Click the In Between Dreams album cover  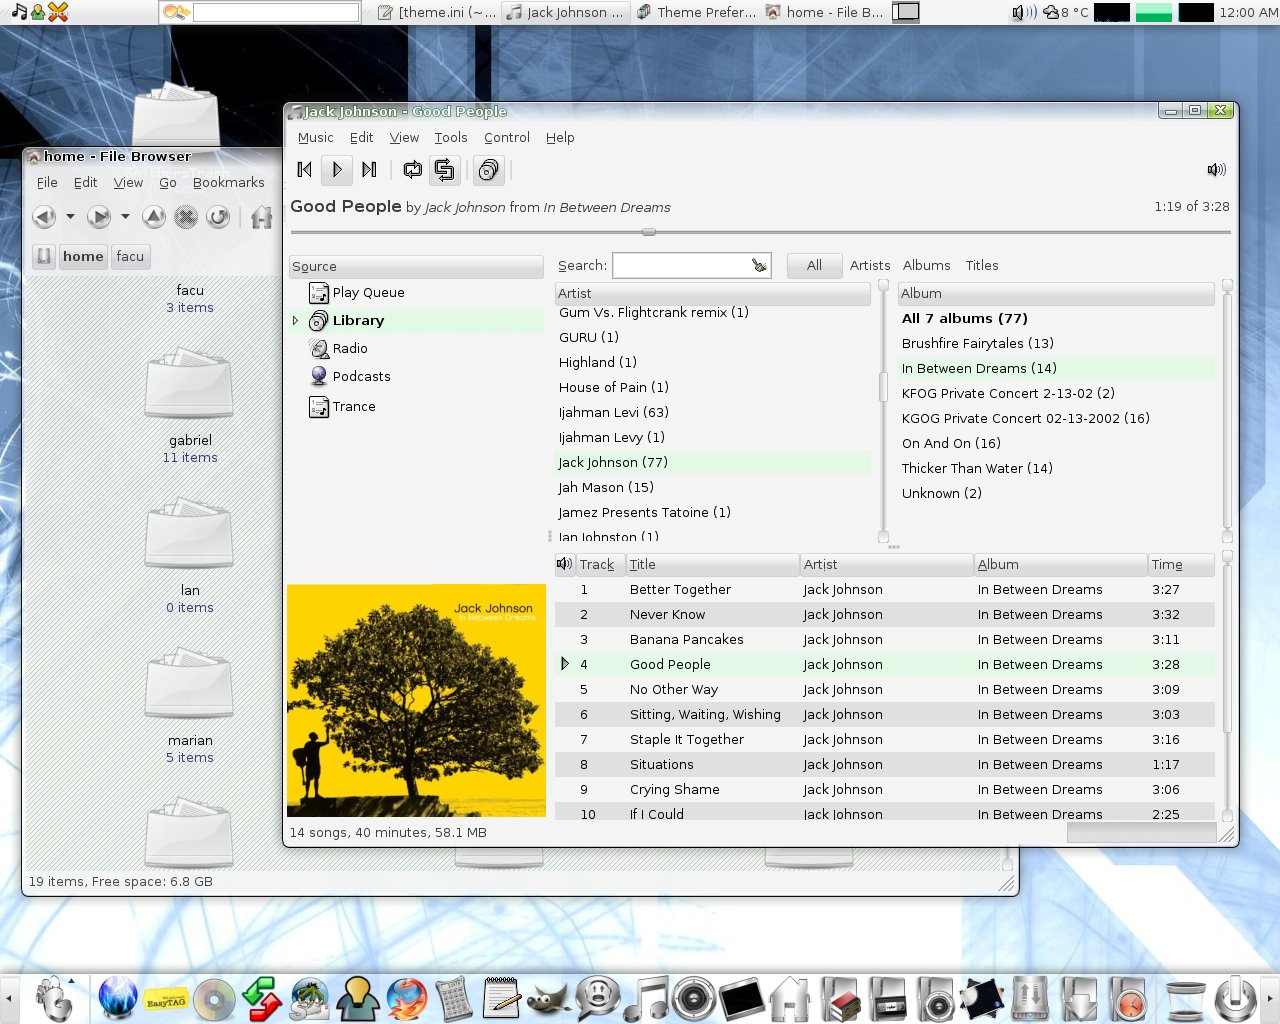pyautogui.click(x=416, y=700)
